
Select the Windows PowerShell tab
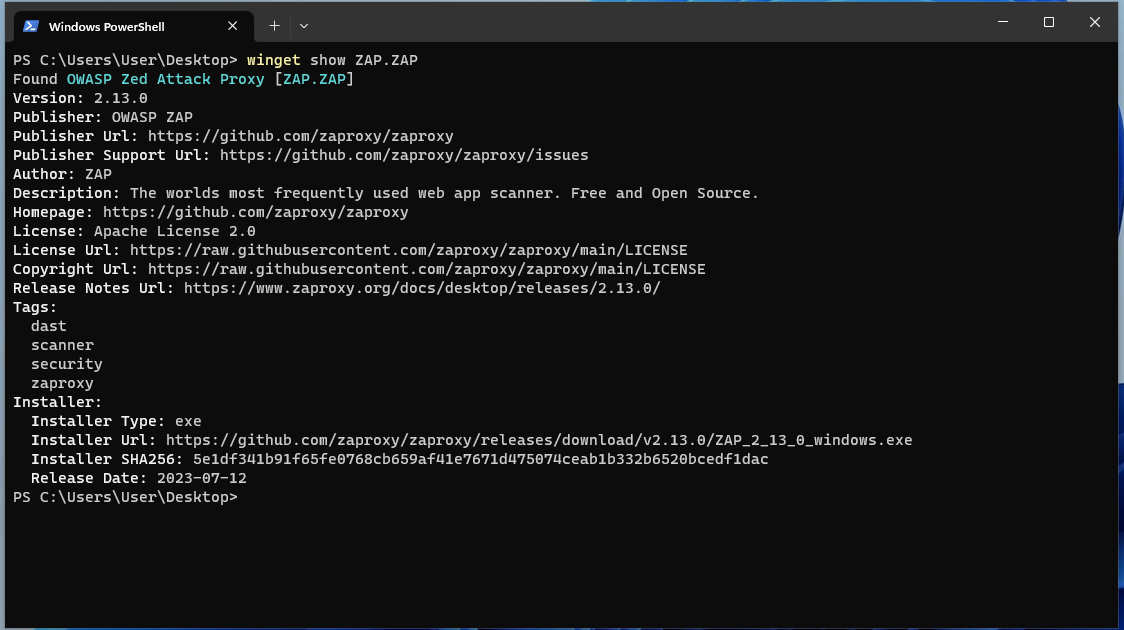coord(120,26)
